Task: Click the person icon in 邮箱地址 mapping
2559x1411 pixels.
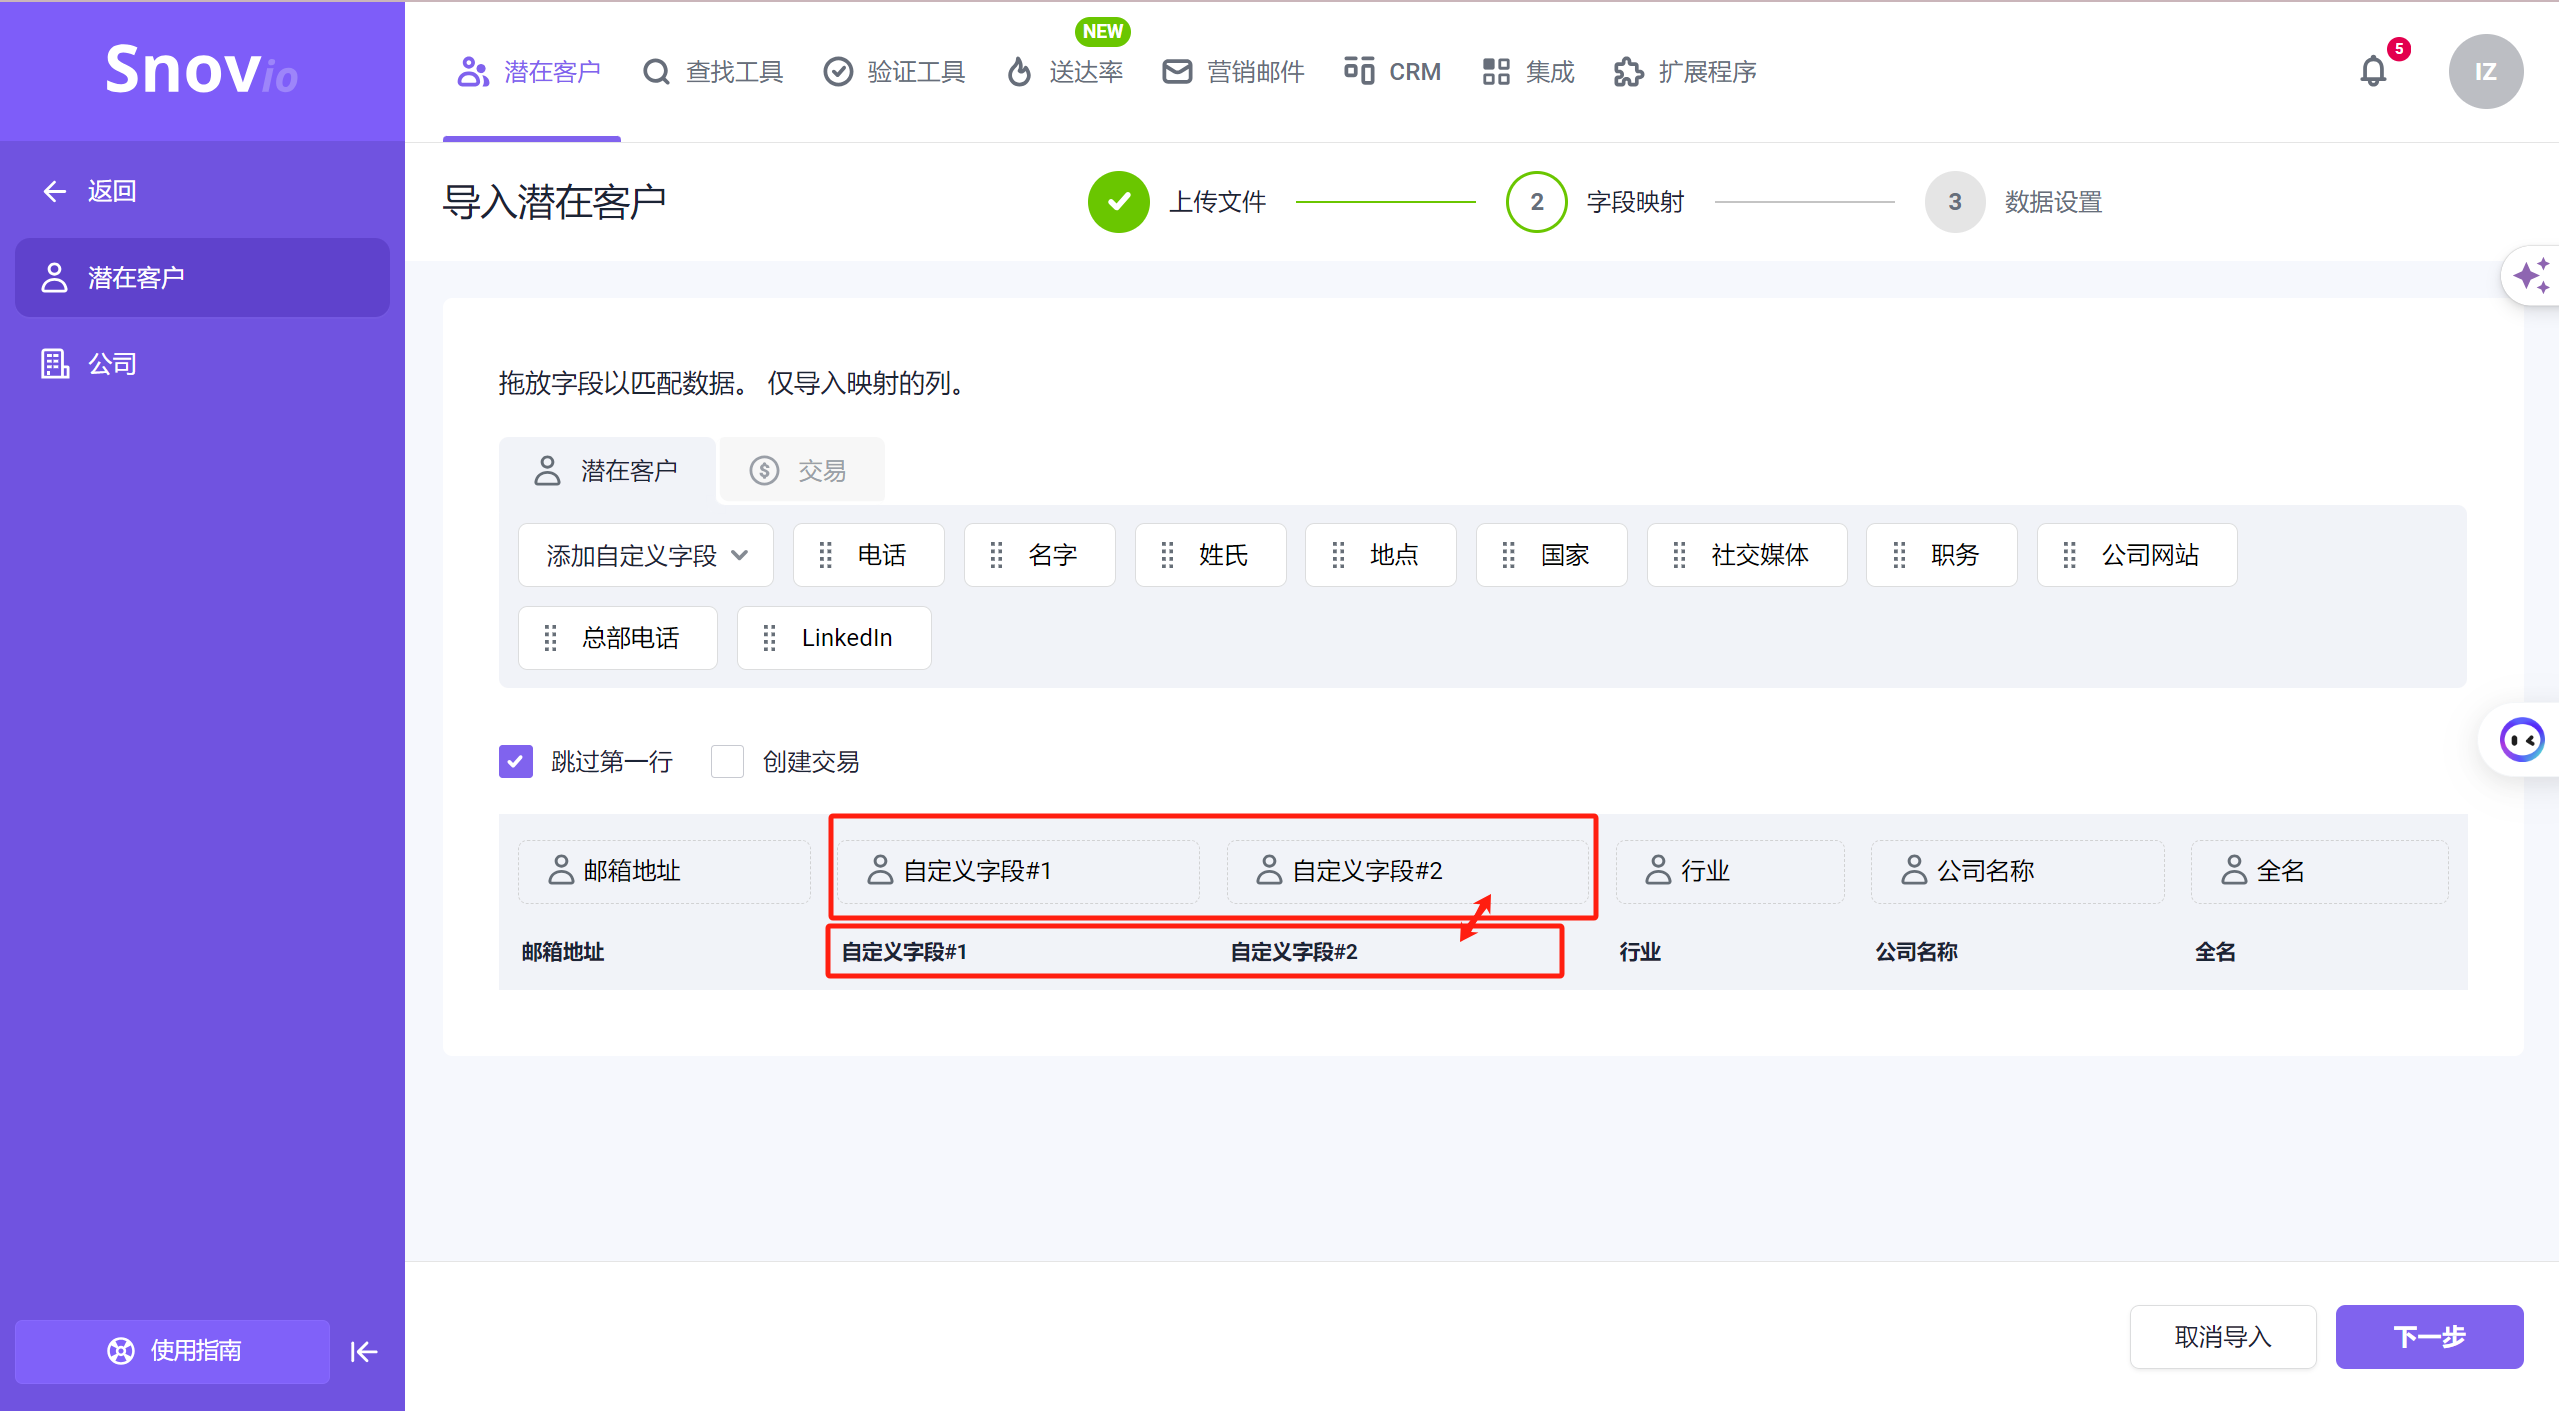Action: (x=561, y=870)
